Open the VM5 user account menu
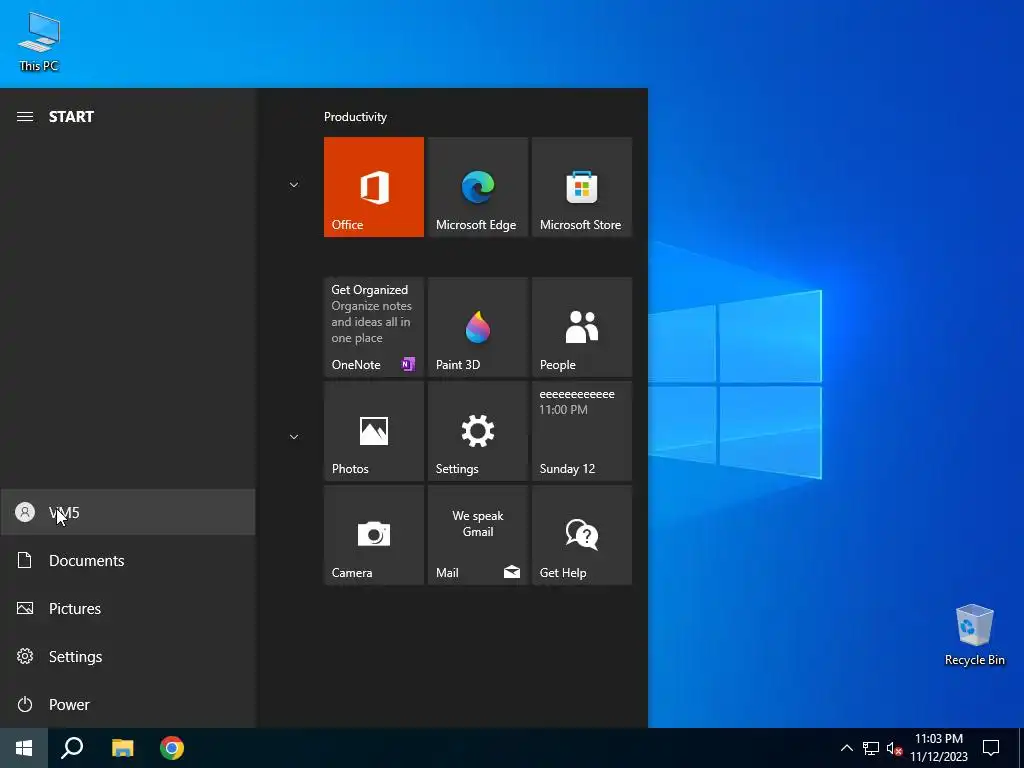1024x768 pixels. [128, 513]
